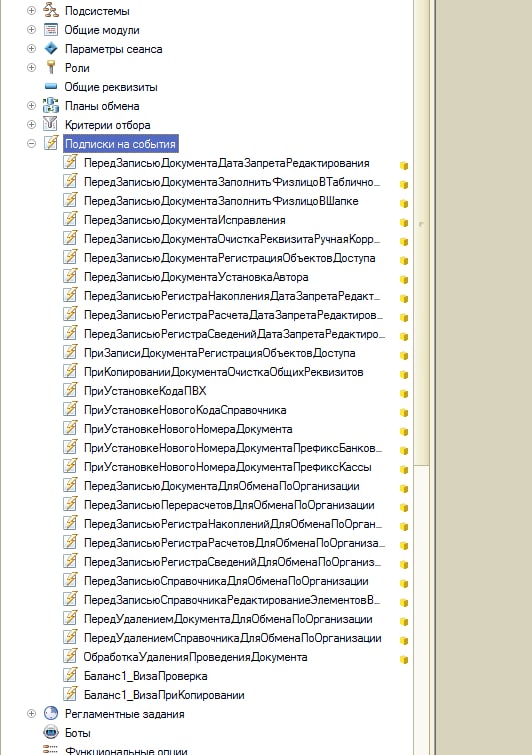This screenshot has width=532, height=755.
Task: Select the Подсистемы tree item
Action: (x=97, y=11)
